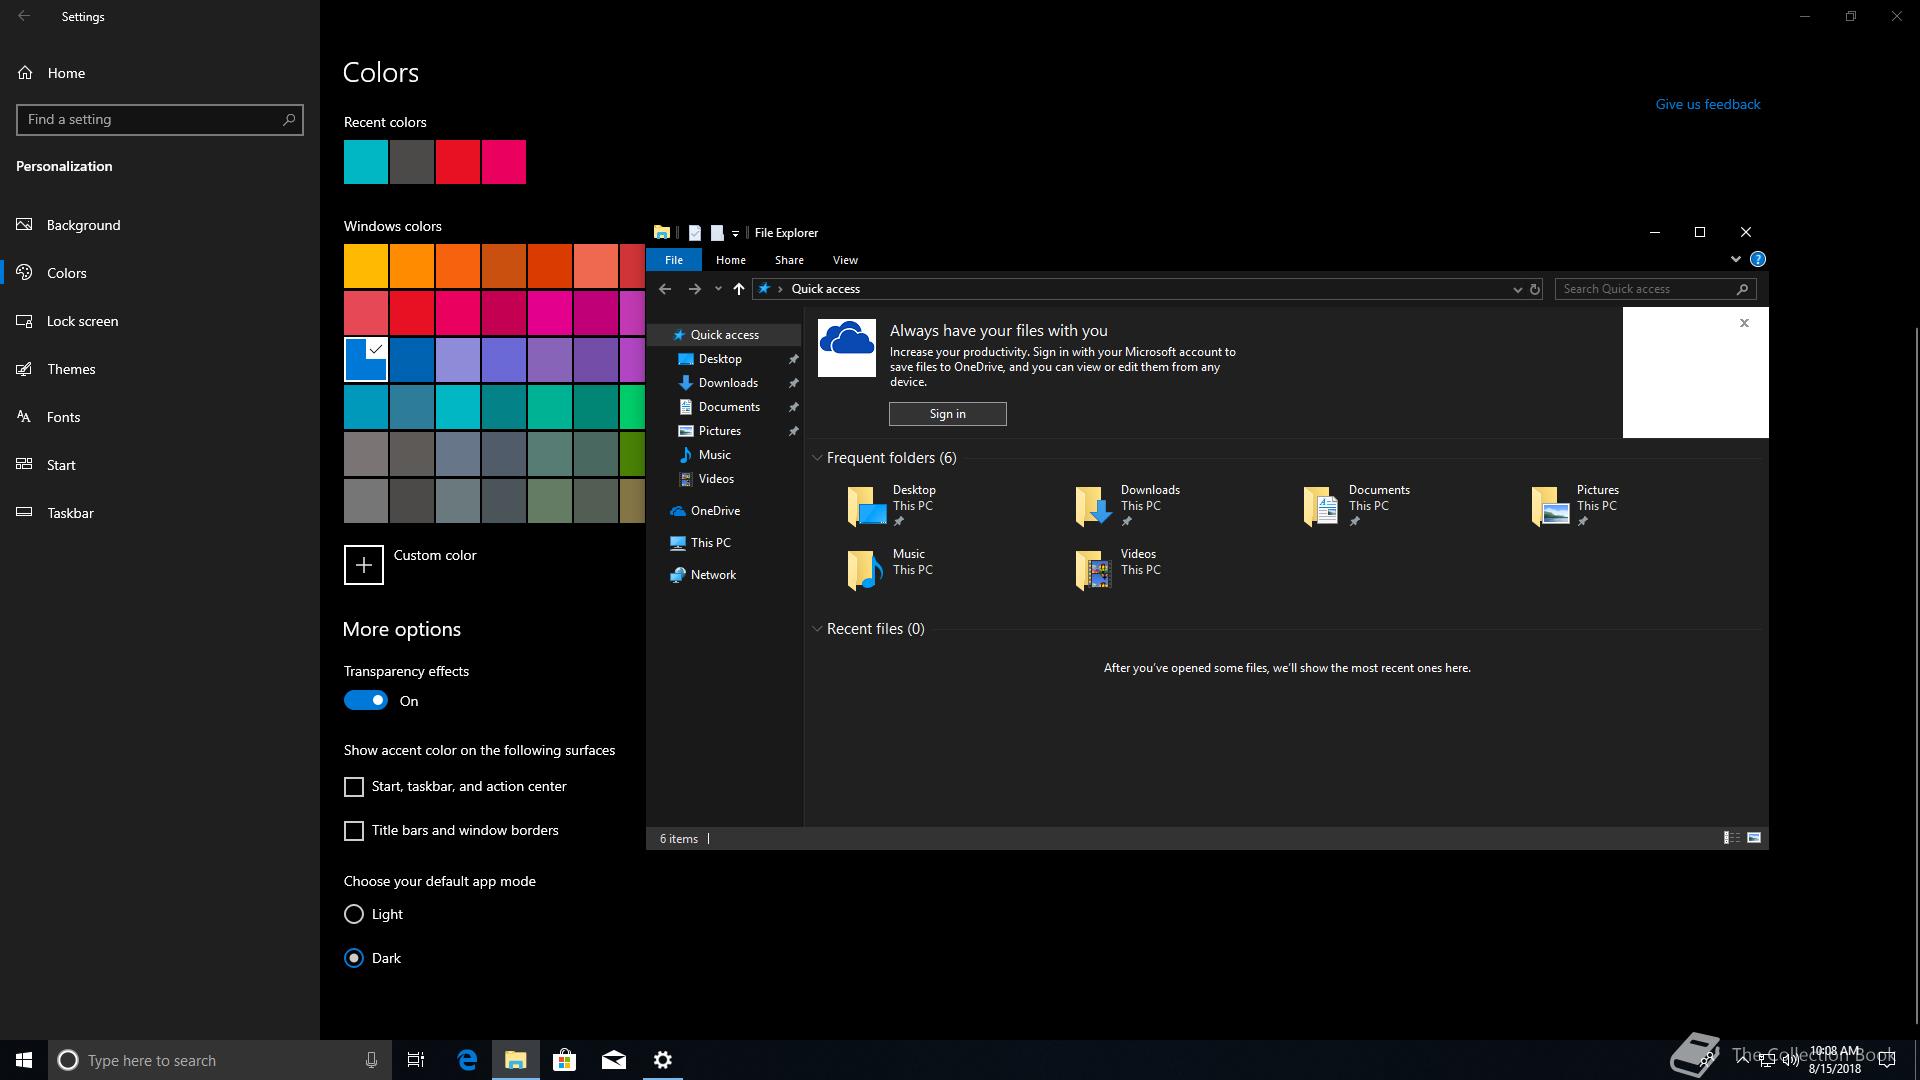1920x1080 pixels.
Task: Click File Explorer back navigation arrow
Action: tap(665, 289)
